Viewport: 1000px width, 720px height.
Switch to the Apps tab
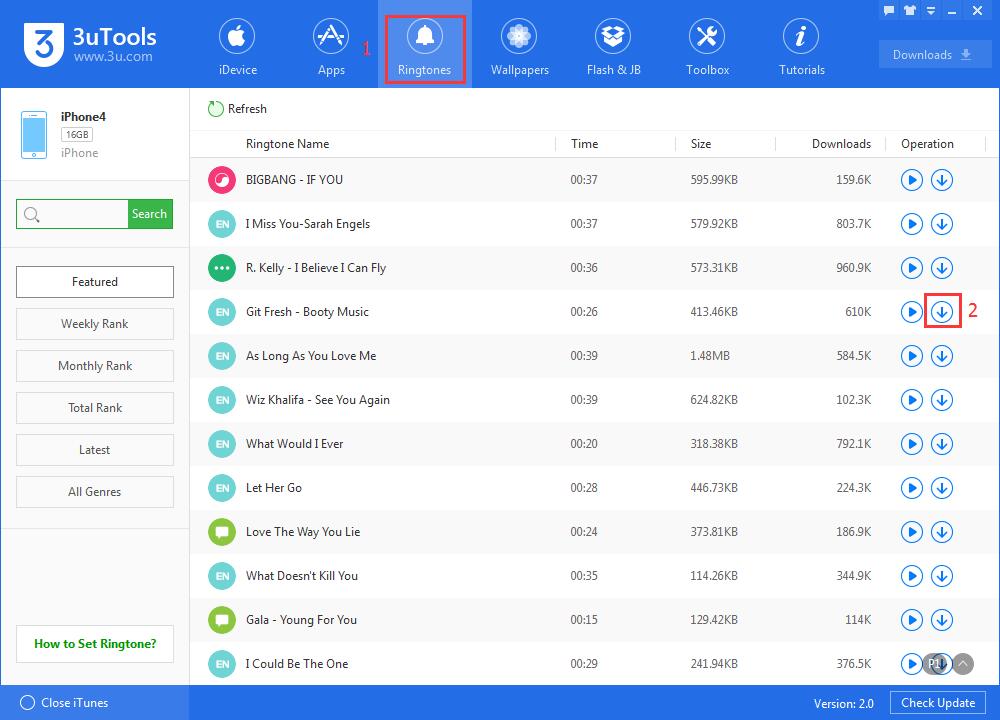pos(331,47)
